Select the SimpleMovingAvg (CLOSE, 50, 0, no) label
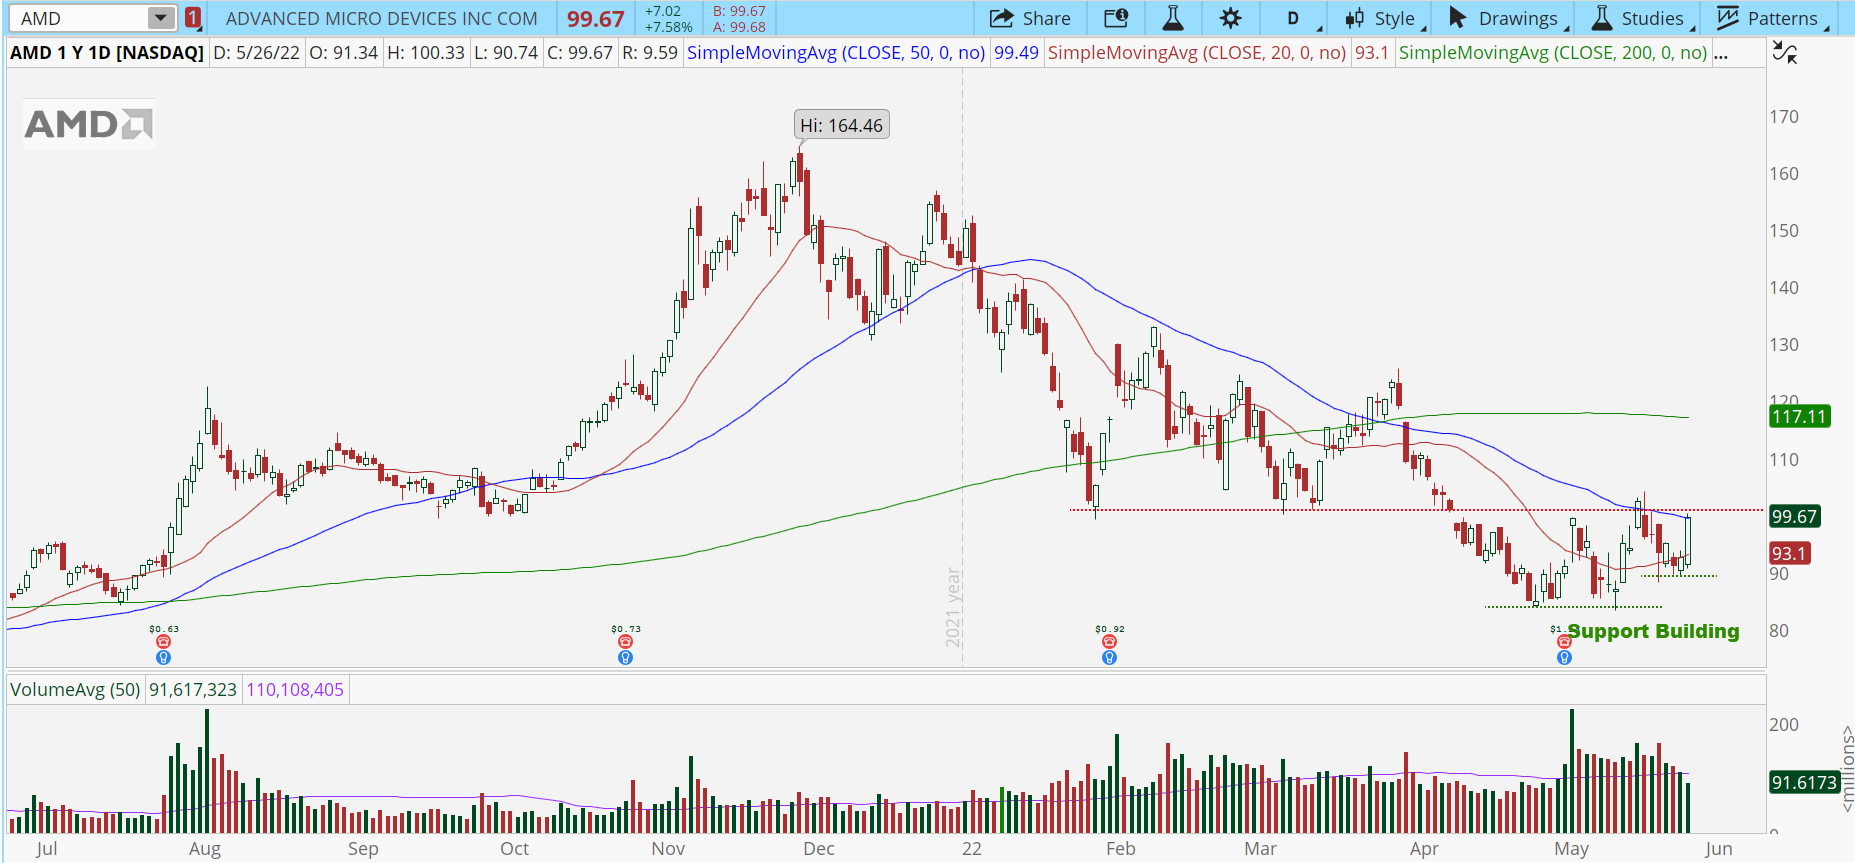 pyautogui.click(x=836, y=53)
